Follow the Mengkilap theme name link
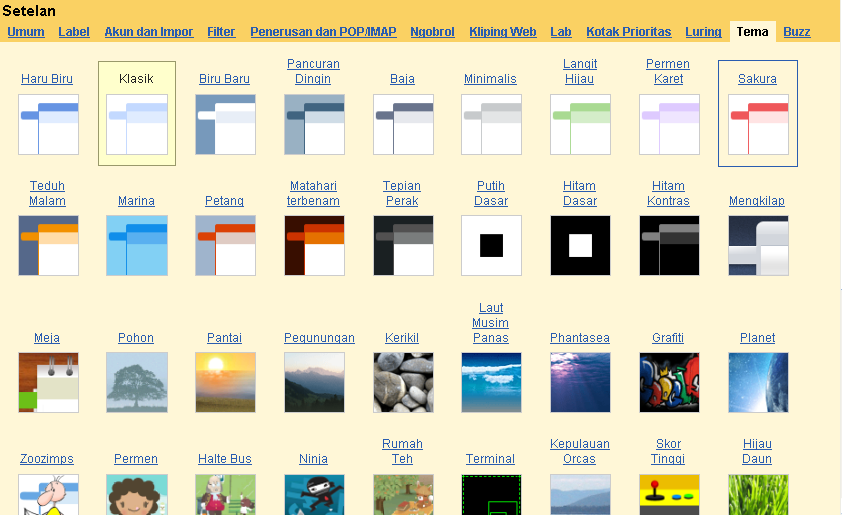Screen dimensions: 842x515 (757, 200)
